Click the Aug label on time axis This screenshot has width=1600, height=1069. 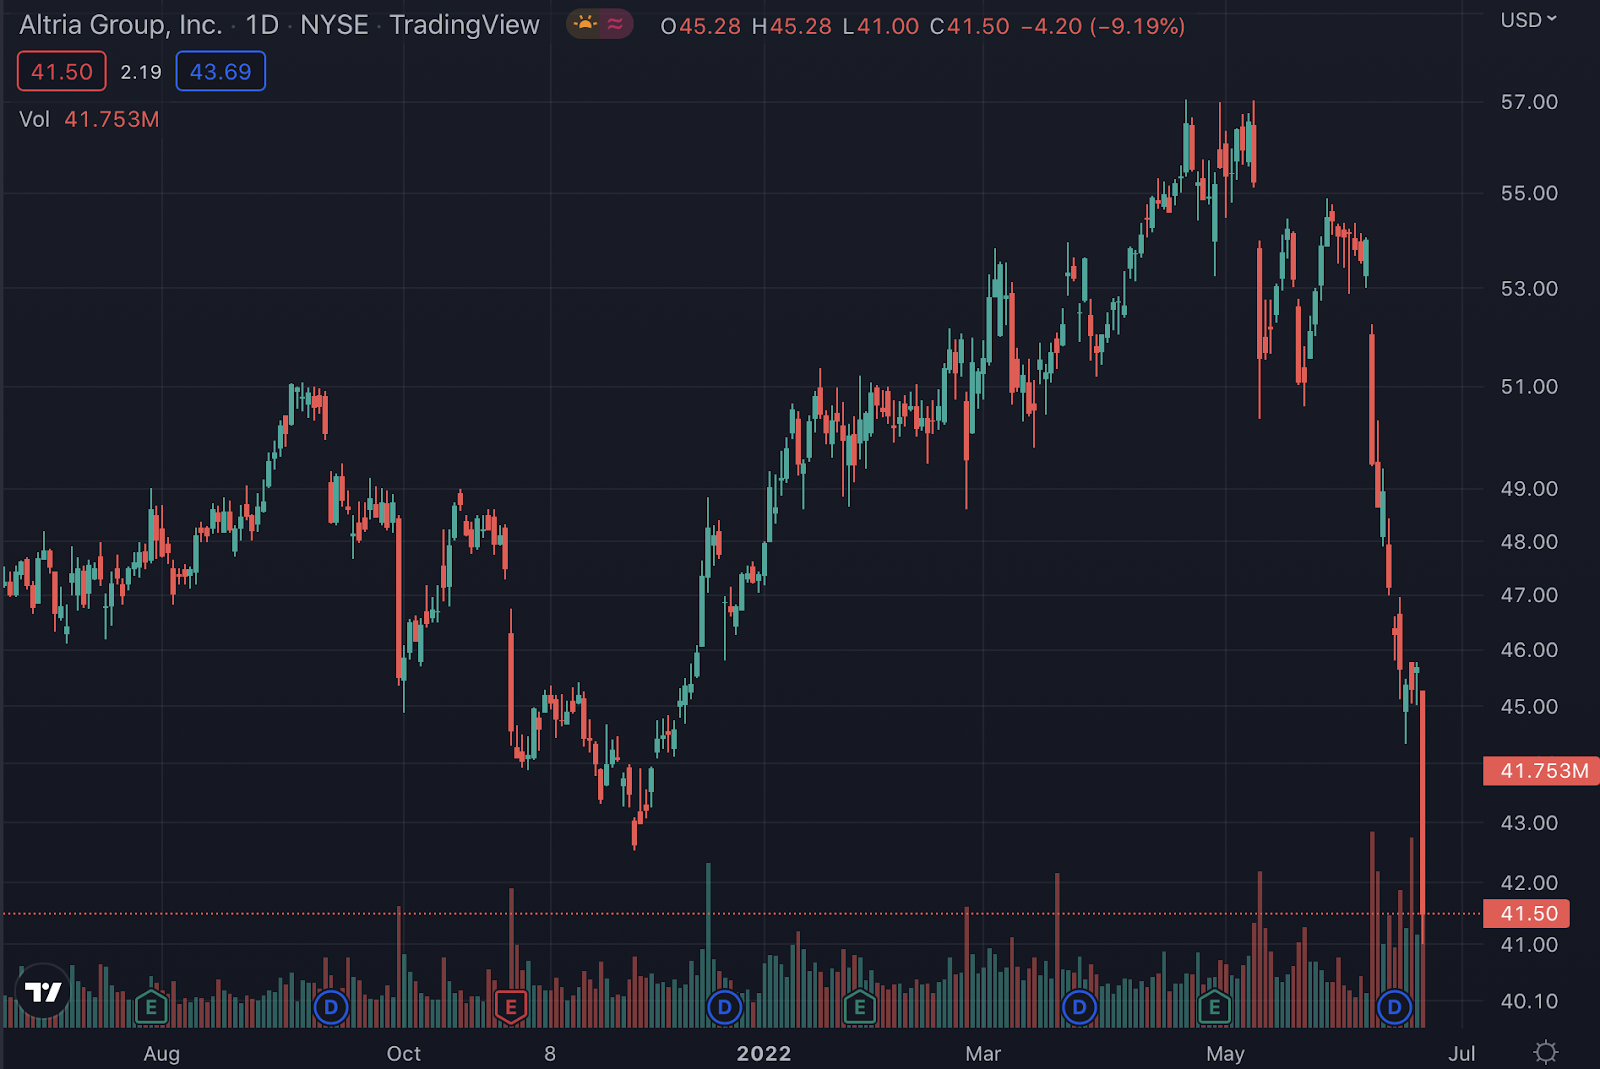[x=162, y=1053]
